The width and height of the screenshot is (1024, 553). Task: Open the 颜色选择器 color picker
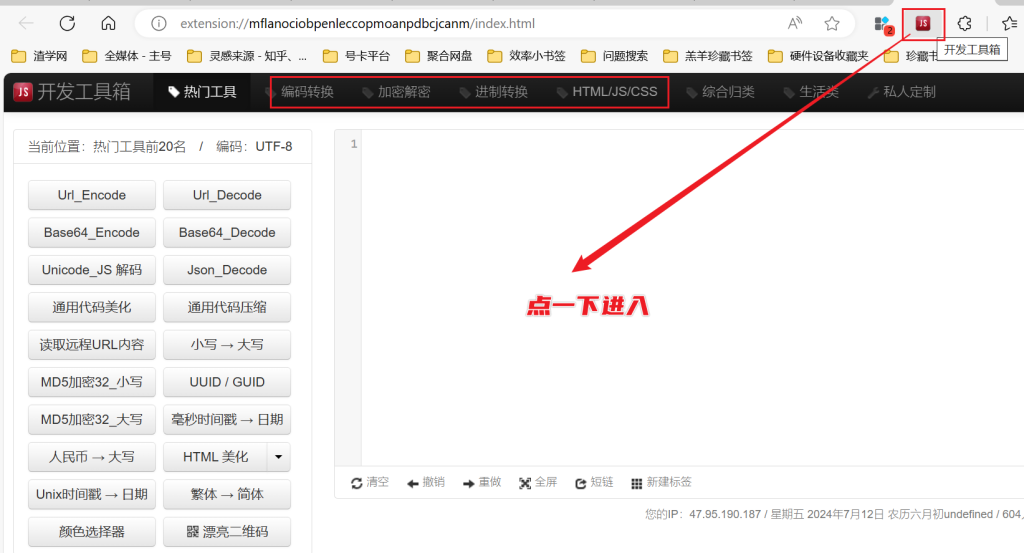(x=91, y=531)
